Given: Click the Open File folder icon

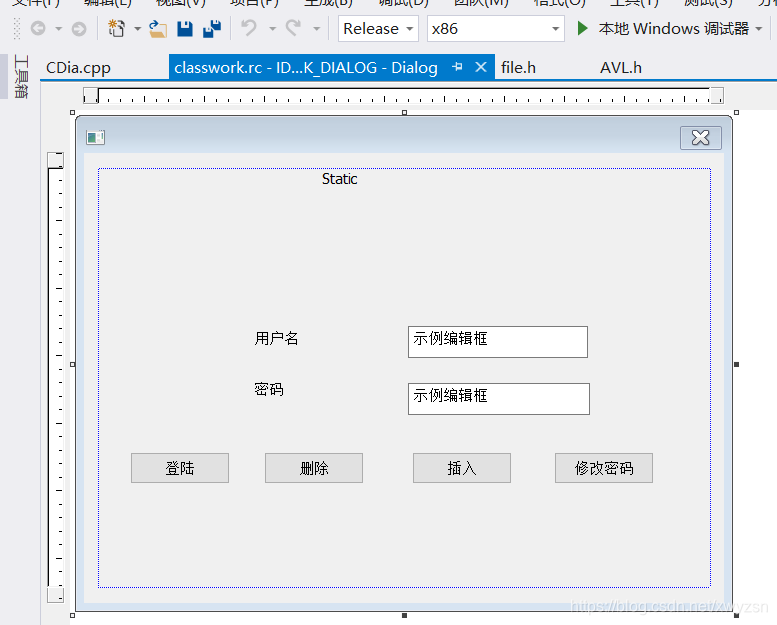Looking at the screenshot, I should click(158, 29).
